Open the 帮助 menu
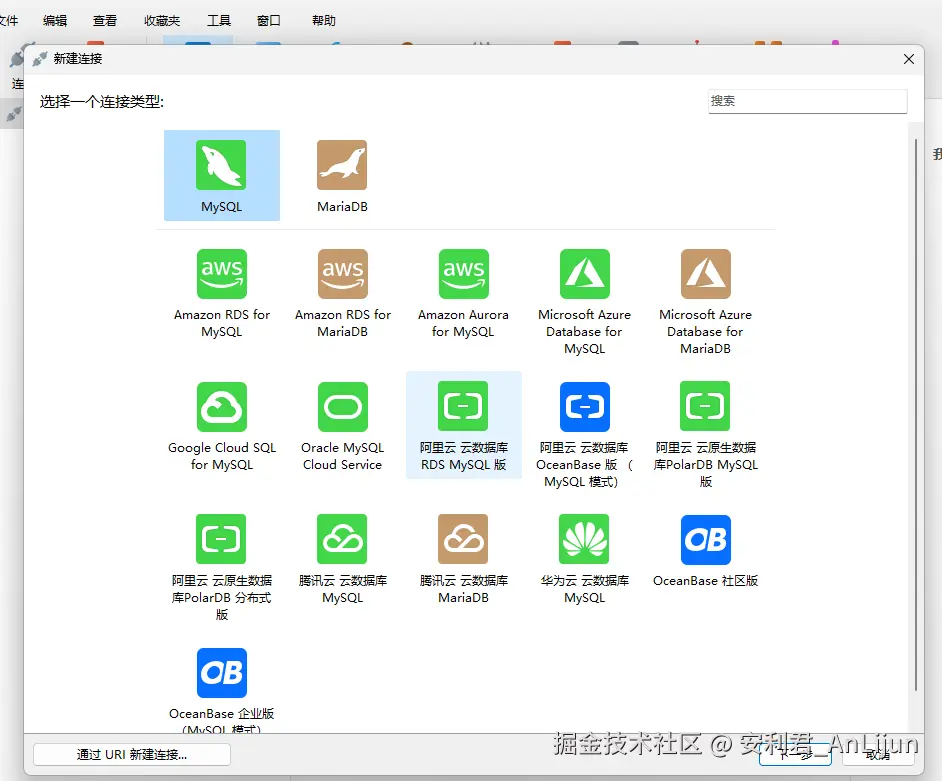Viewport: 942px width, 781px height. click(323, 20)
